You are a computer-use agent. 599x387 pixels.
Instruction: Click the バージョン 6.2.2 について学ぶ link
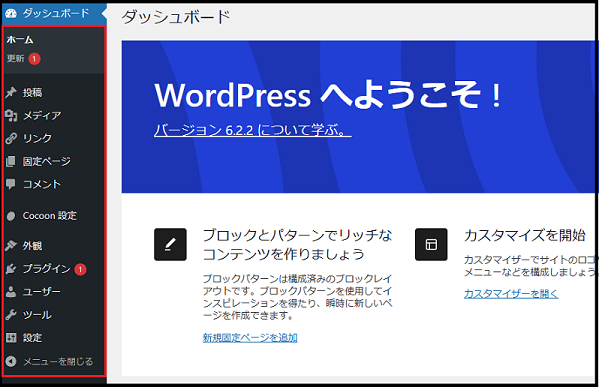253,130
